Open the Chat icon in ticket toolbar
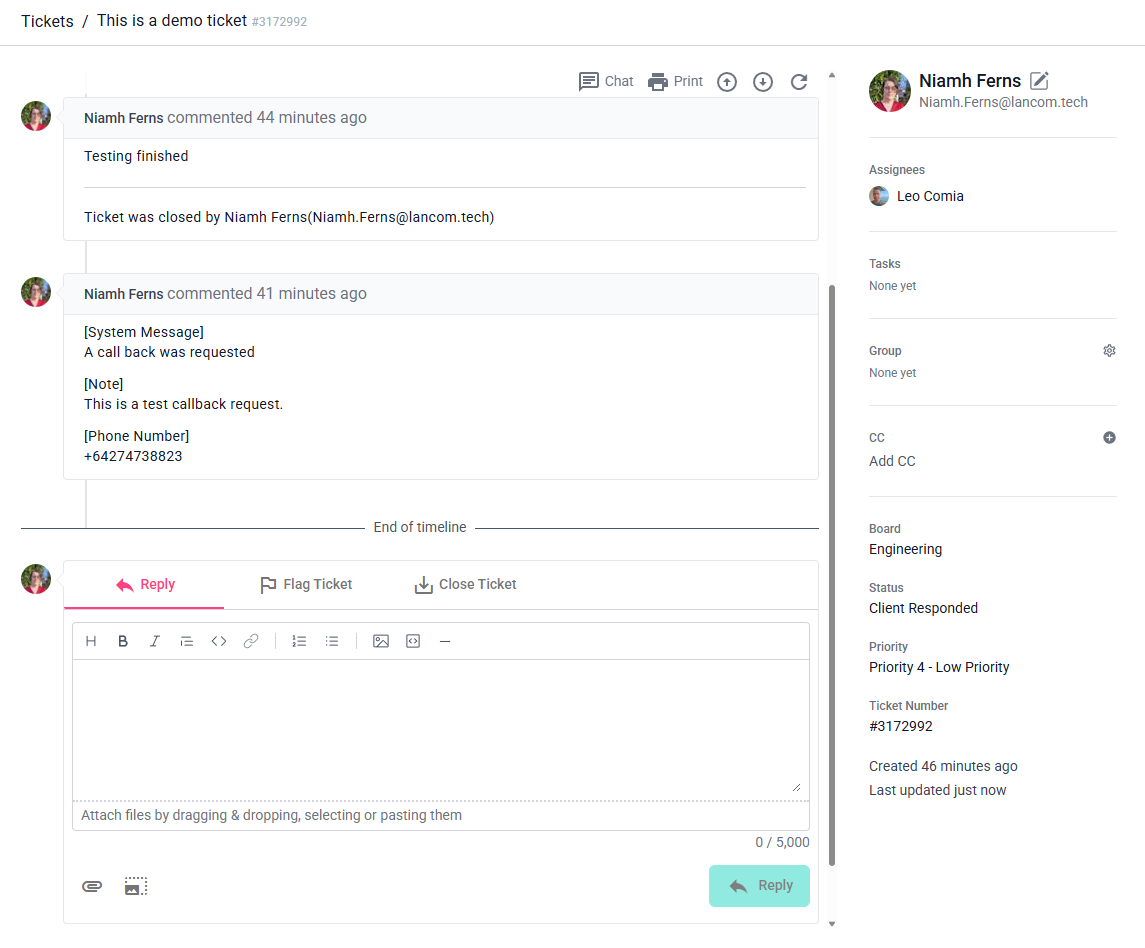This screenshot has height=948, width=1145. 605,81
